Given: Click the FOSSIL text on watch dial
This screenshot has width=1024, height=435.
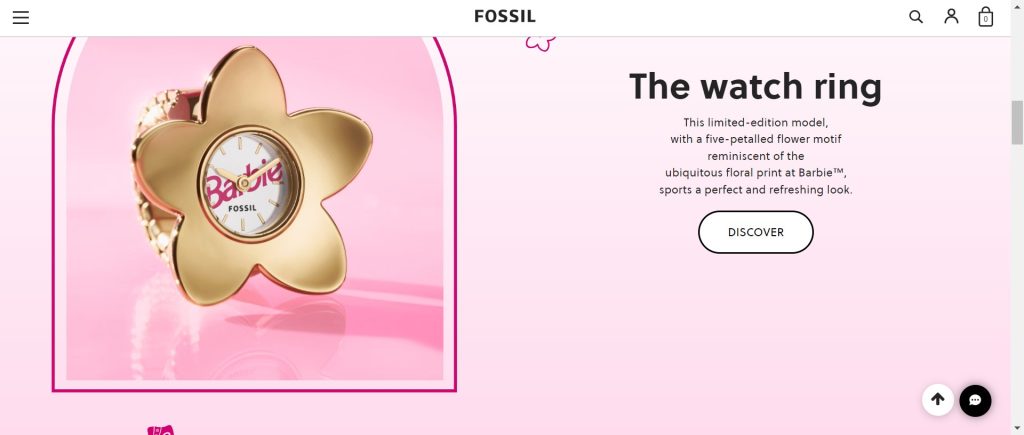Looking at the screenshot, I should point(242,208).
